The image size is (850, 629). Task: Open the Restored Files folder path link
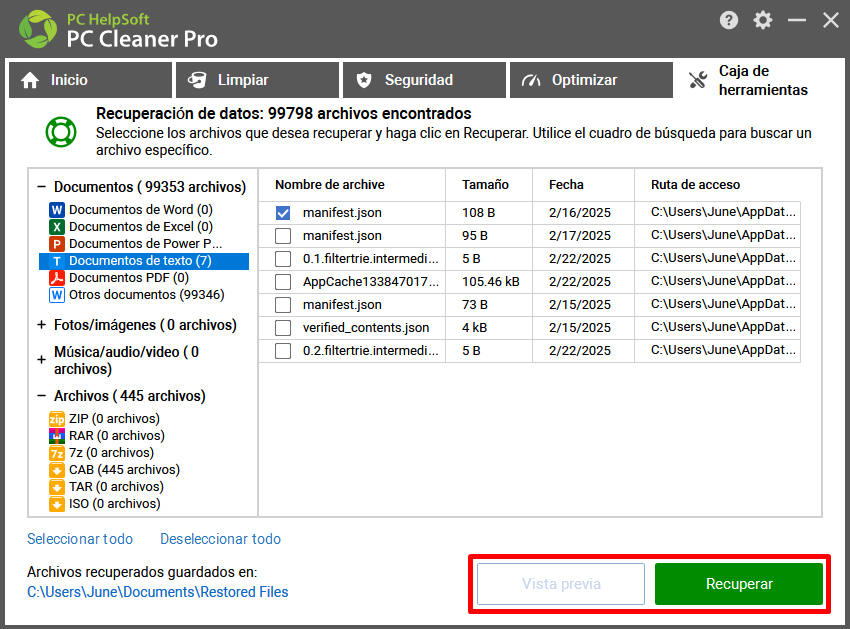pyautogui.click(x=158, y=592)
